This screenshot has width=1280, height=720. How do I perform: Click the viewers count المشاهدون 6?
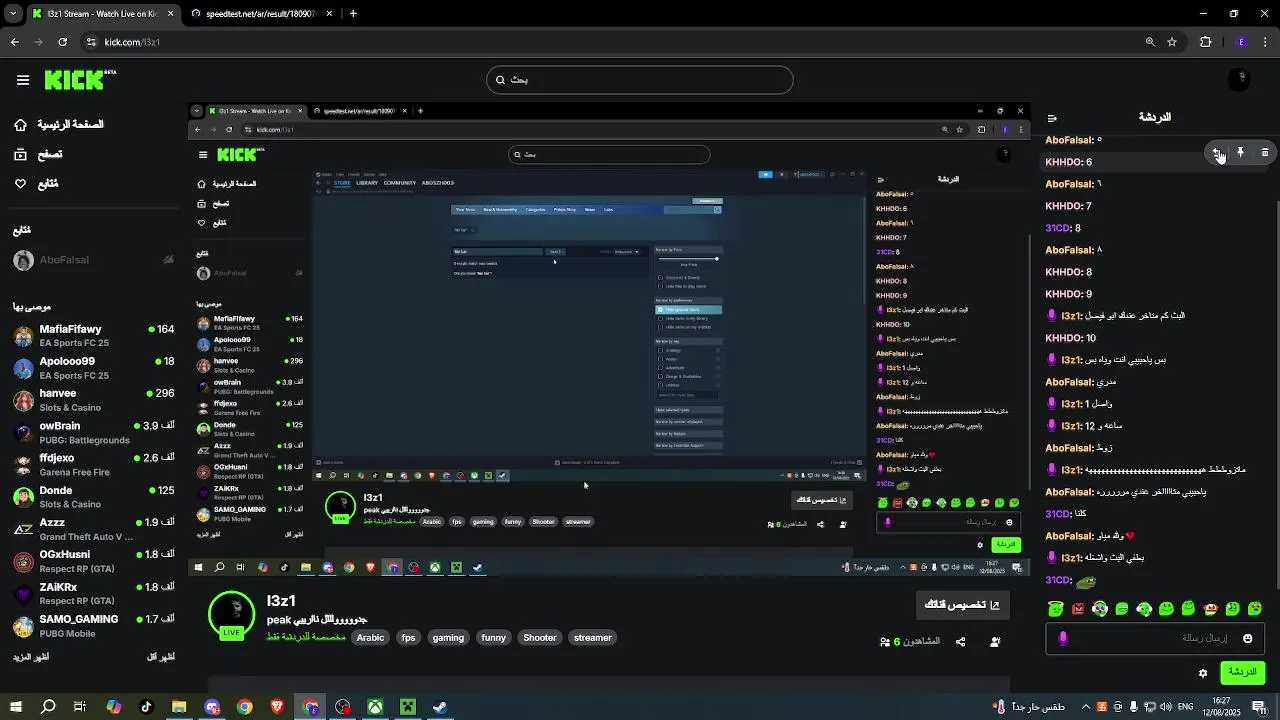point(910,642)
